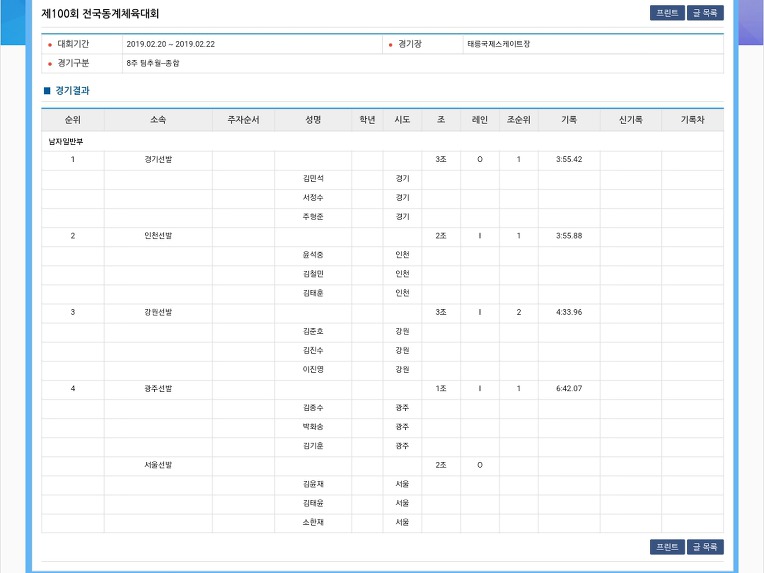Click the 광주선발 team cell
The image size is (764, 573).
(158, 389)
